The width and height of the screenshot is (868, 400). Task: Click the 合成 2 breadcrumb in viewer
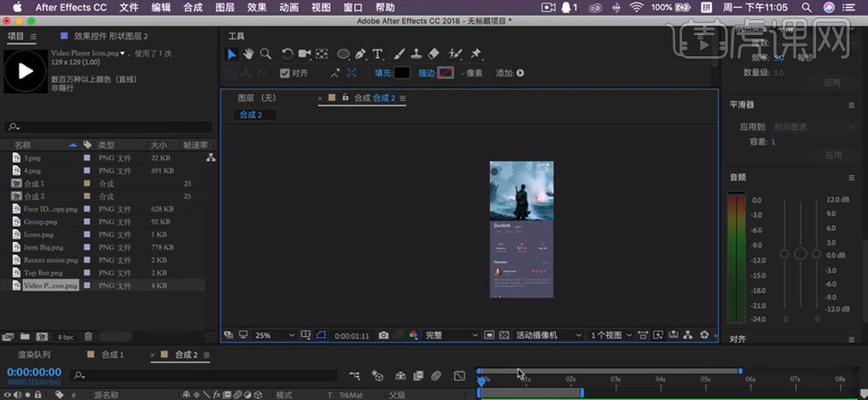pos(250,115)
